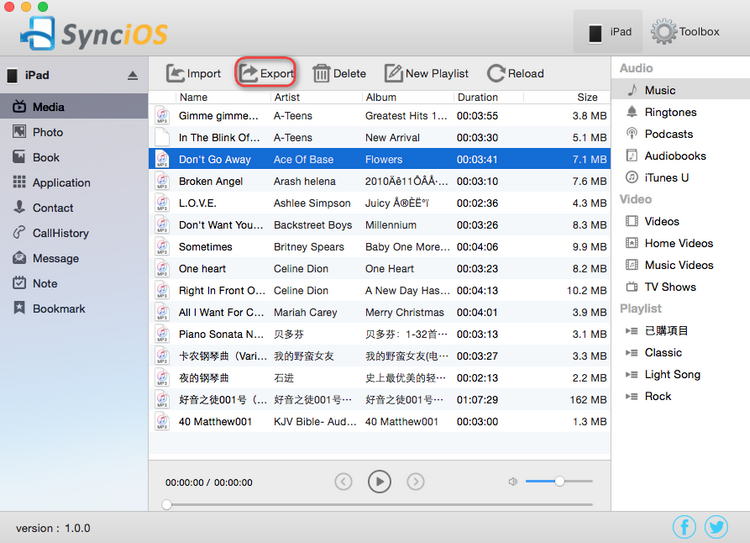Click the 162 MB size cell
Screen dimensions: 750x543
pos(588,400)
